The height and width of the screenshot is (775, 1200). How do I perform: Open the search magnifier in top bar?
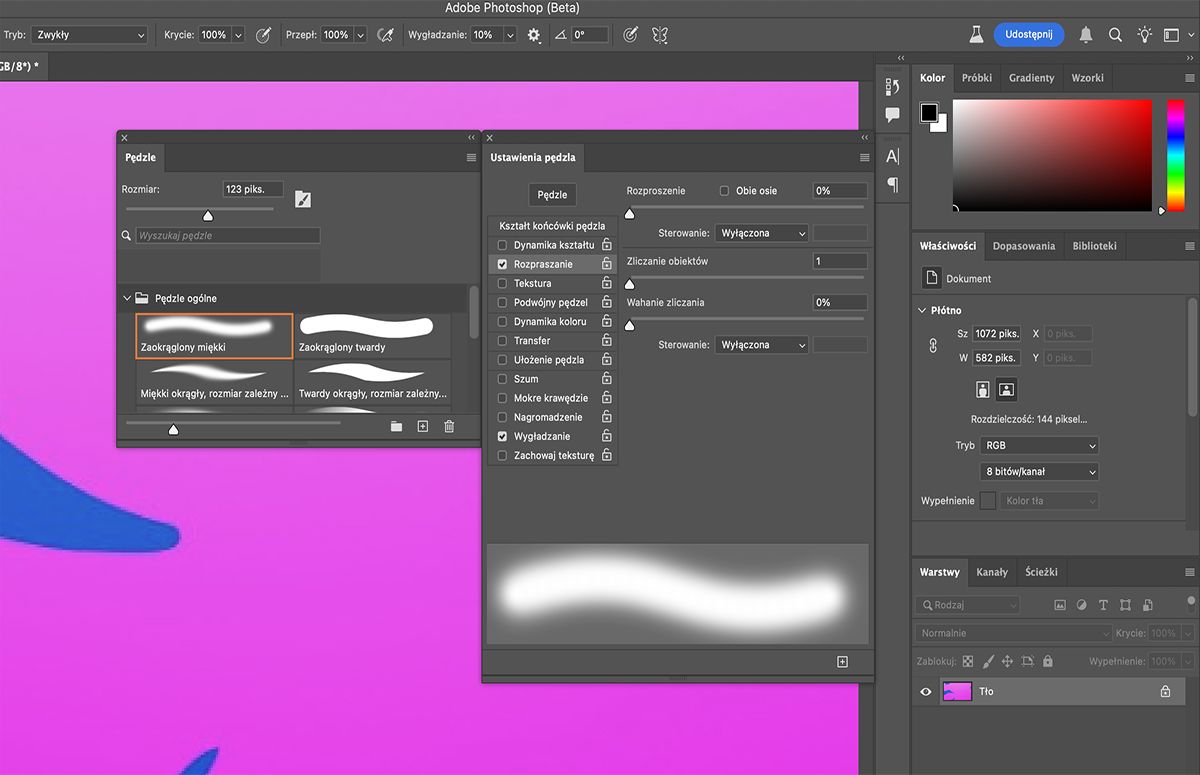1115,35
